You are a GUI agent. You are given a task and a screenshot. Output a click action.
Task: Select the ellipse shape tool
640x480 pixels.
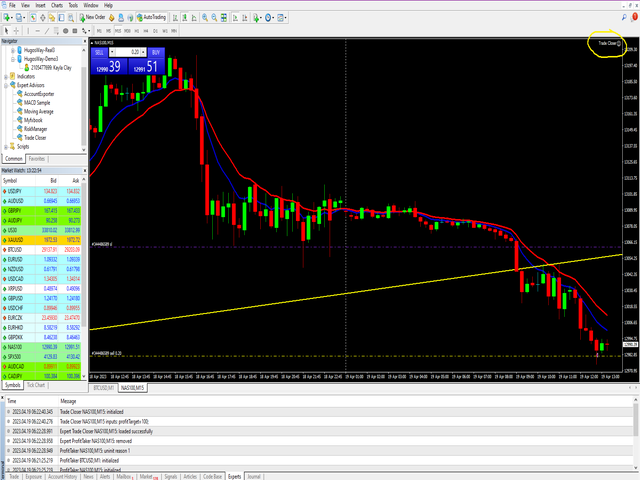[x=65, y=31]
